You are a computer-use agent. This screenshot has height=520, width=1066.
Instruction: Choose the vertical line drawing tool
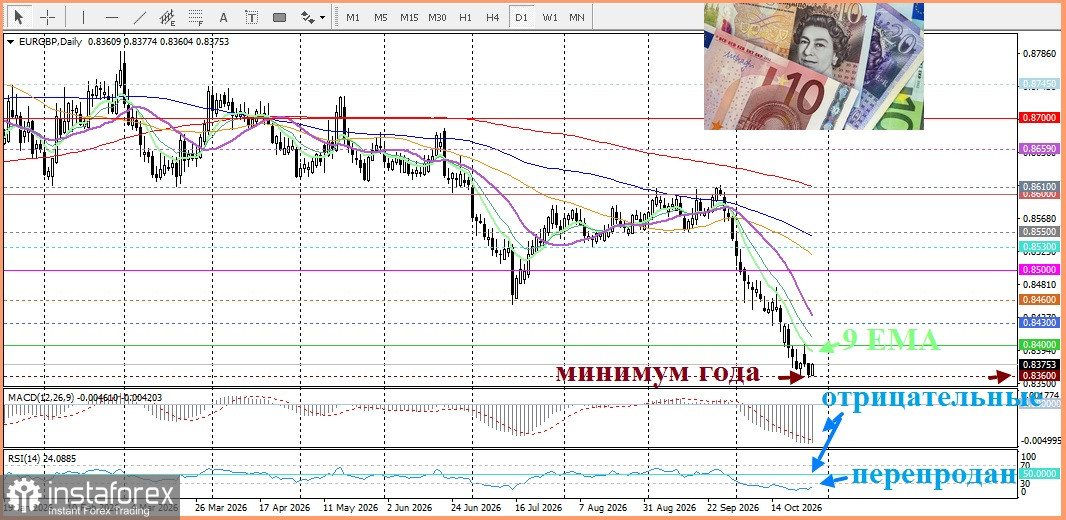(x=84, y=17)
